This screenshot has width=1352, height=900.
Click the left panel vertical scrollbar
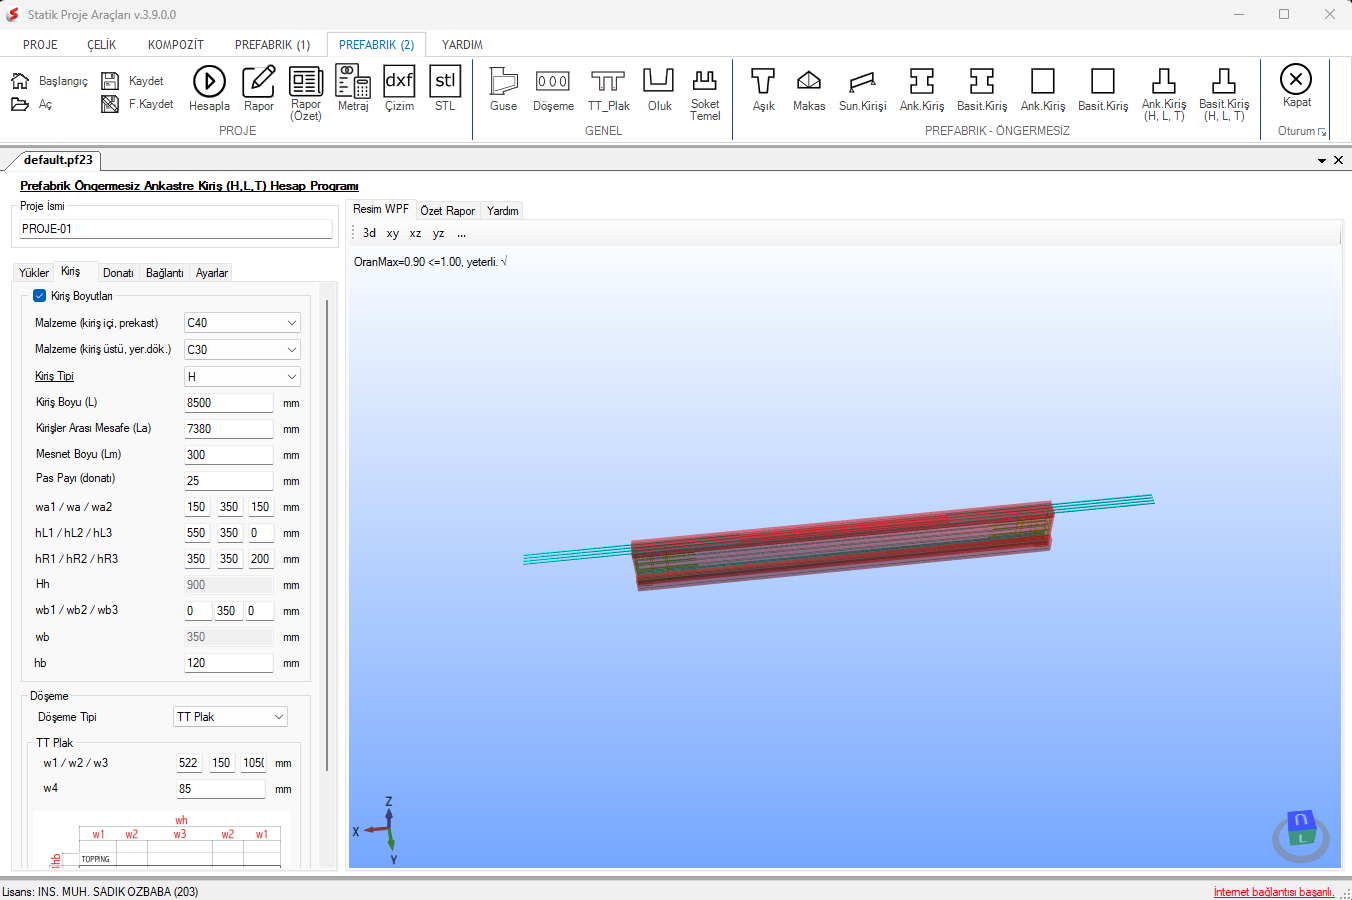click(327, 535)
